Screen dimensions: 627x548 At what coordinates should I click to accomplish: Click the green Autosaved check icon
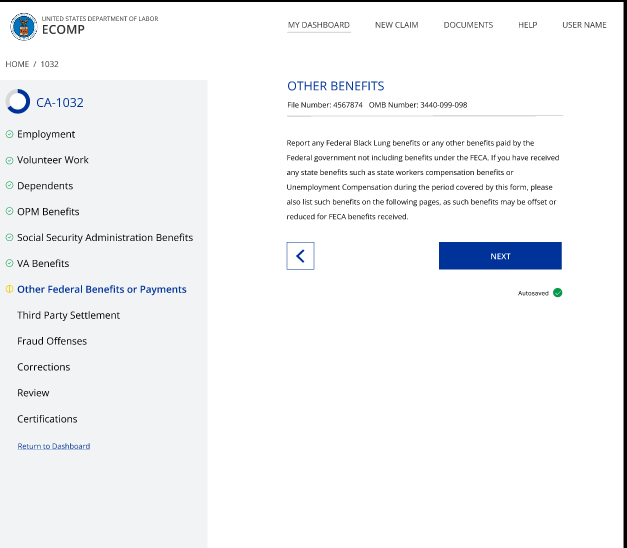(x=557, y=293)
